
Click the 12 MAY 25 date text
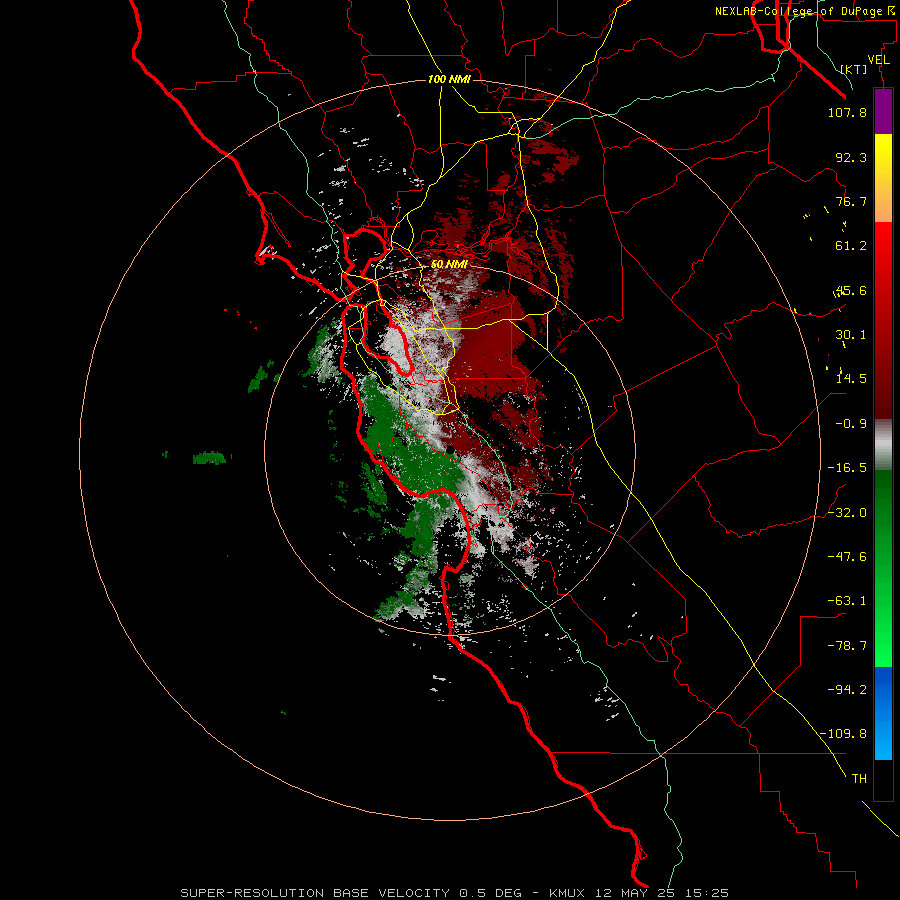(636, 893)
